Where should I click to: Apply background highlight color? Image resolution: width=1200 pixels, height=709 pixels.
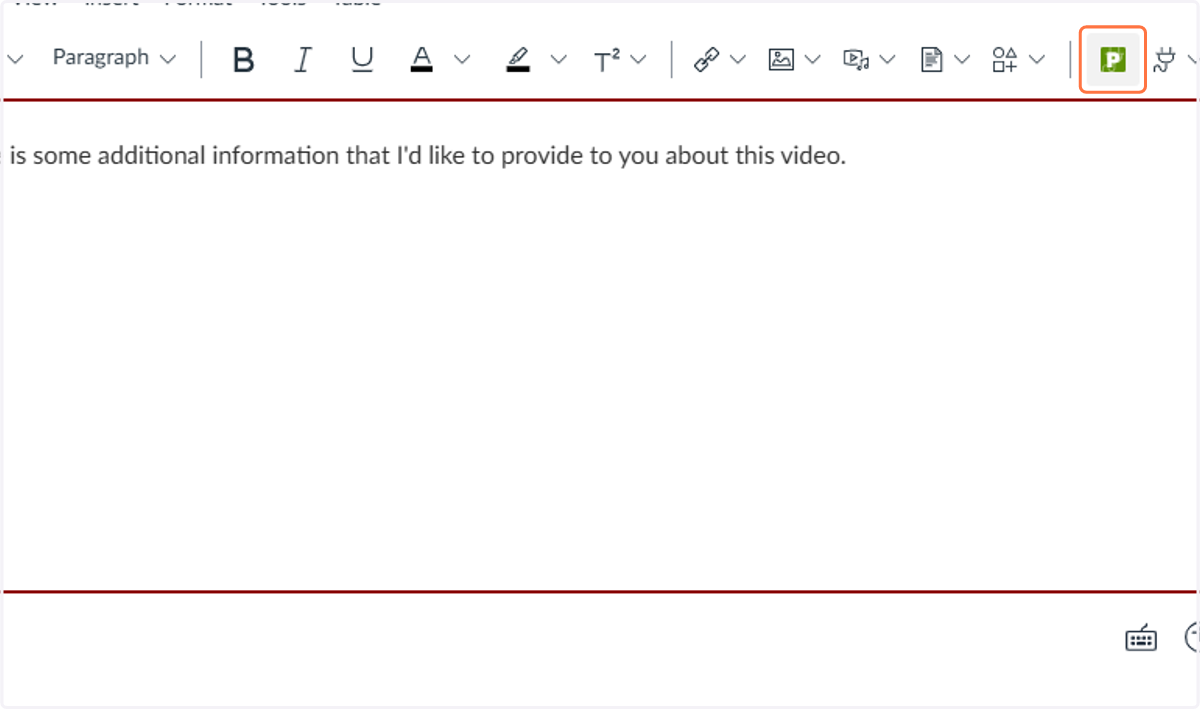pyautogui.click(x=518, y=60)
